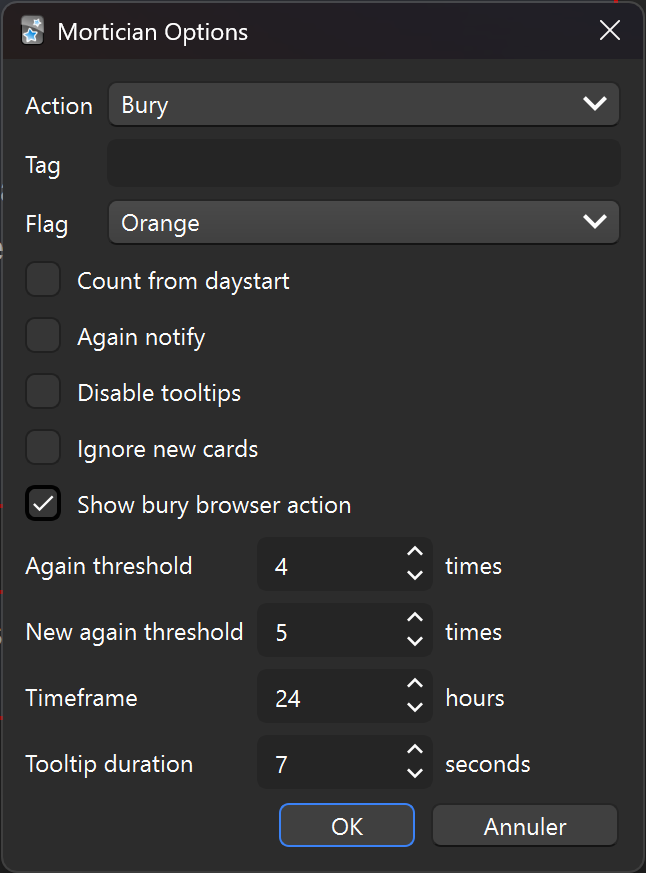
Task: Raise the Tooltip duration with up arrow
Action: 415,752
